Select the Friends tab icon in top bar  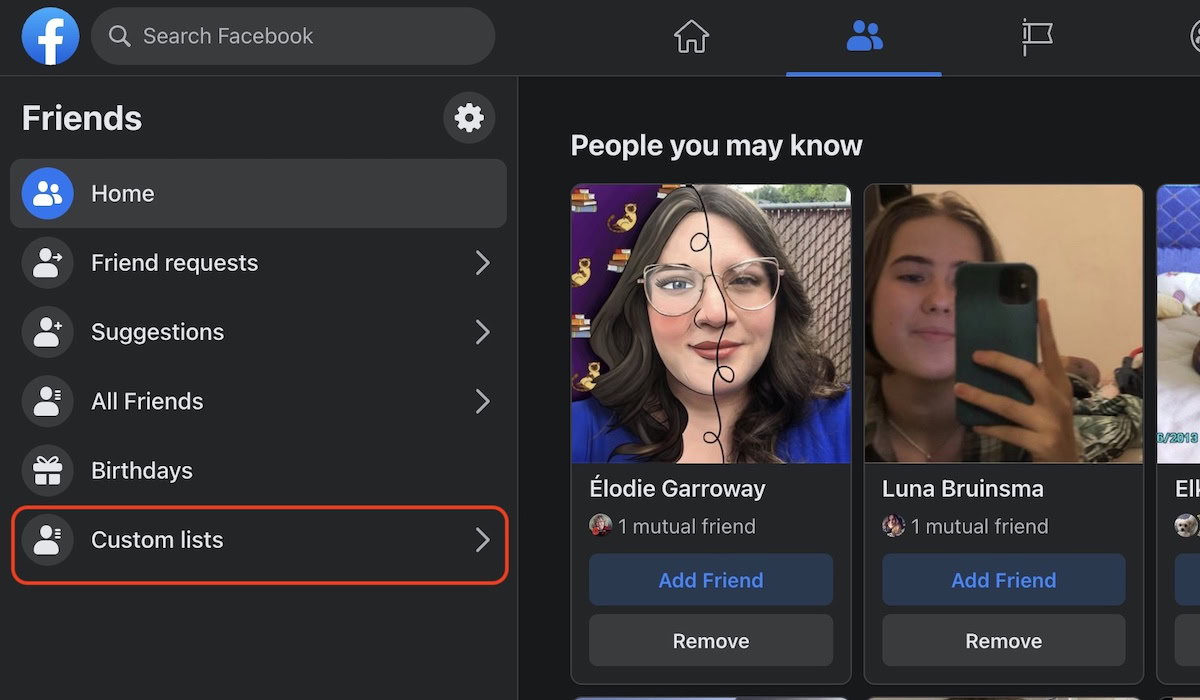[x=864, y=37]
